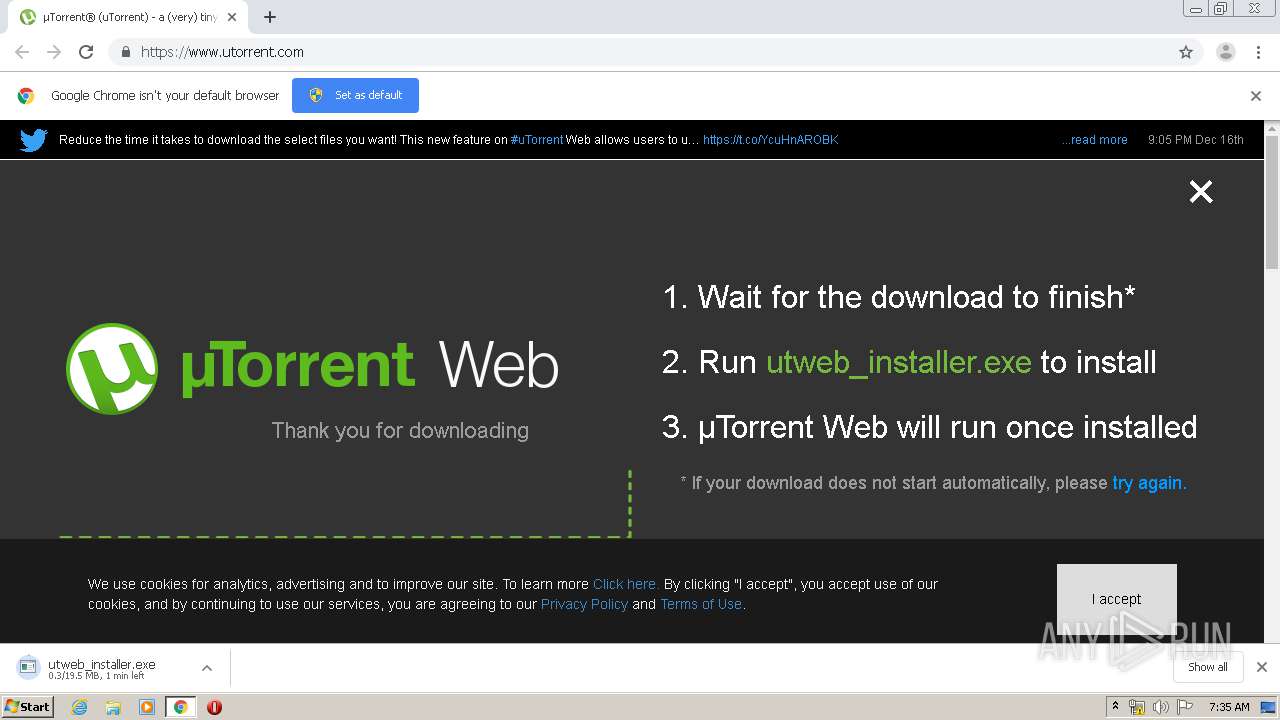Open a new tab with plus button
Screen dimensions: 1280x720
pyautogui.click(x=270, y=17)
